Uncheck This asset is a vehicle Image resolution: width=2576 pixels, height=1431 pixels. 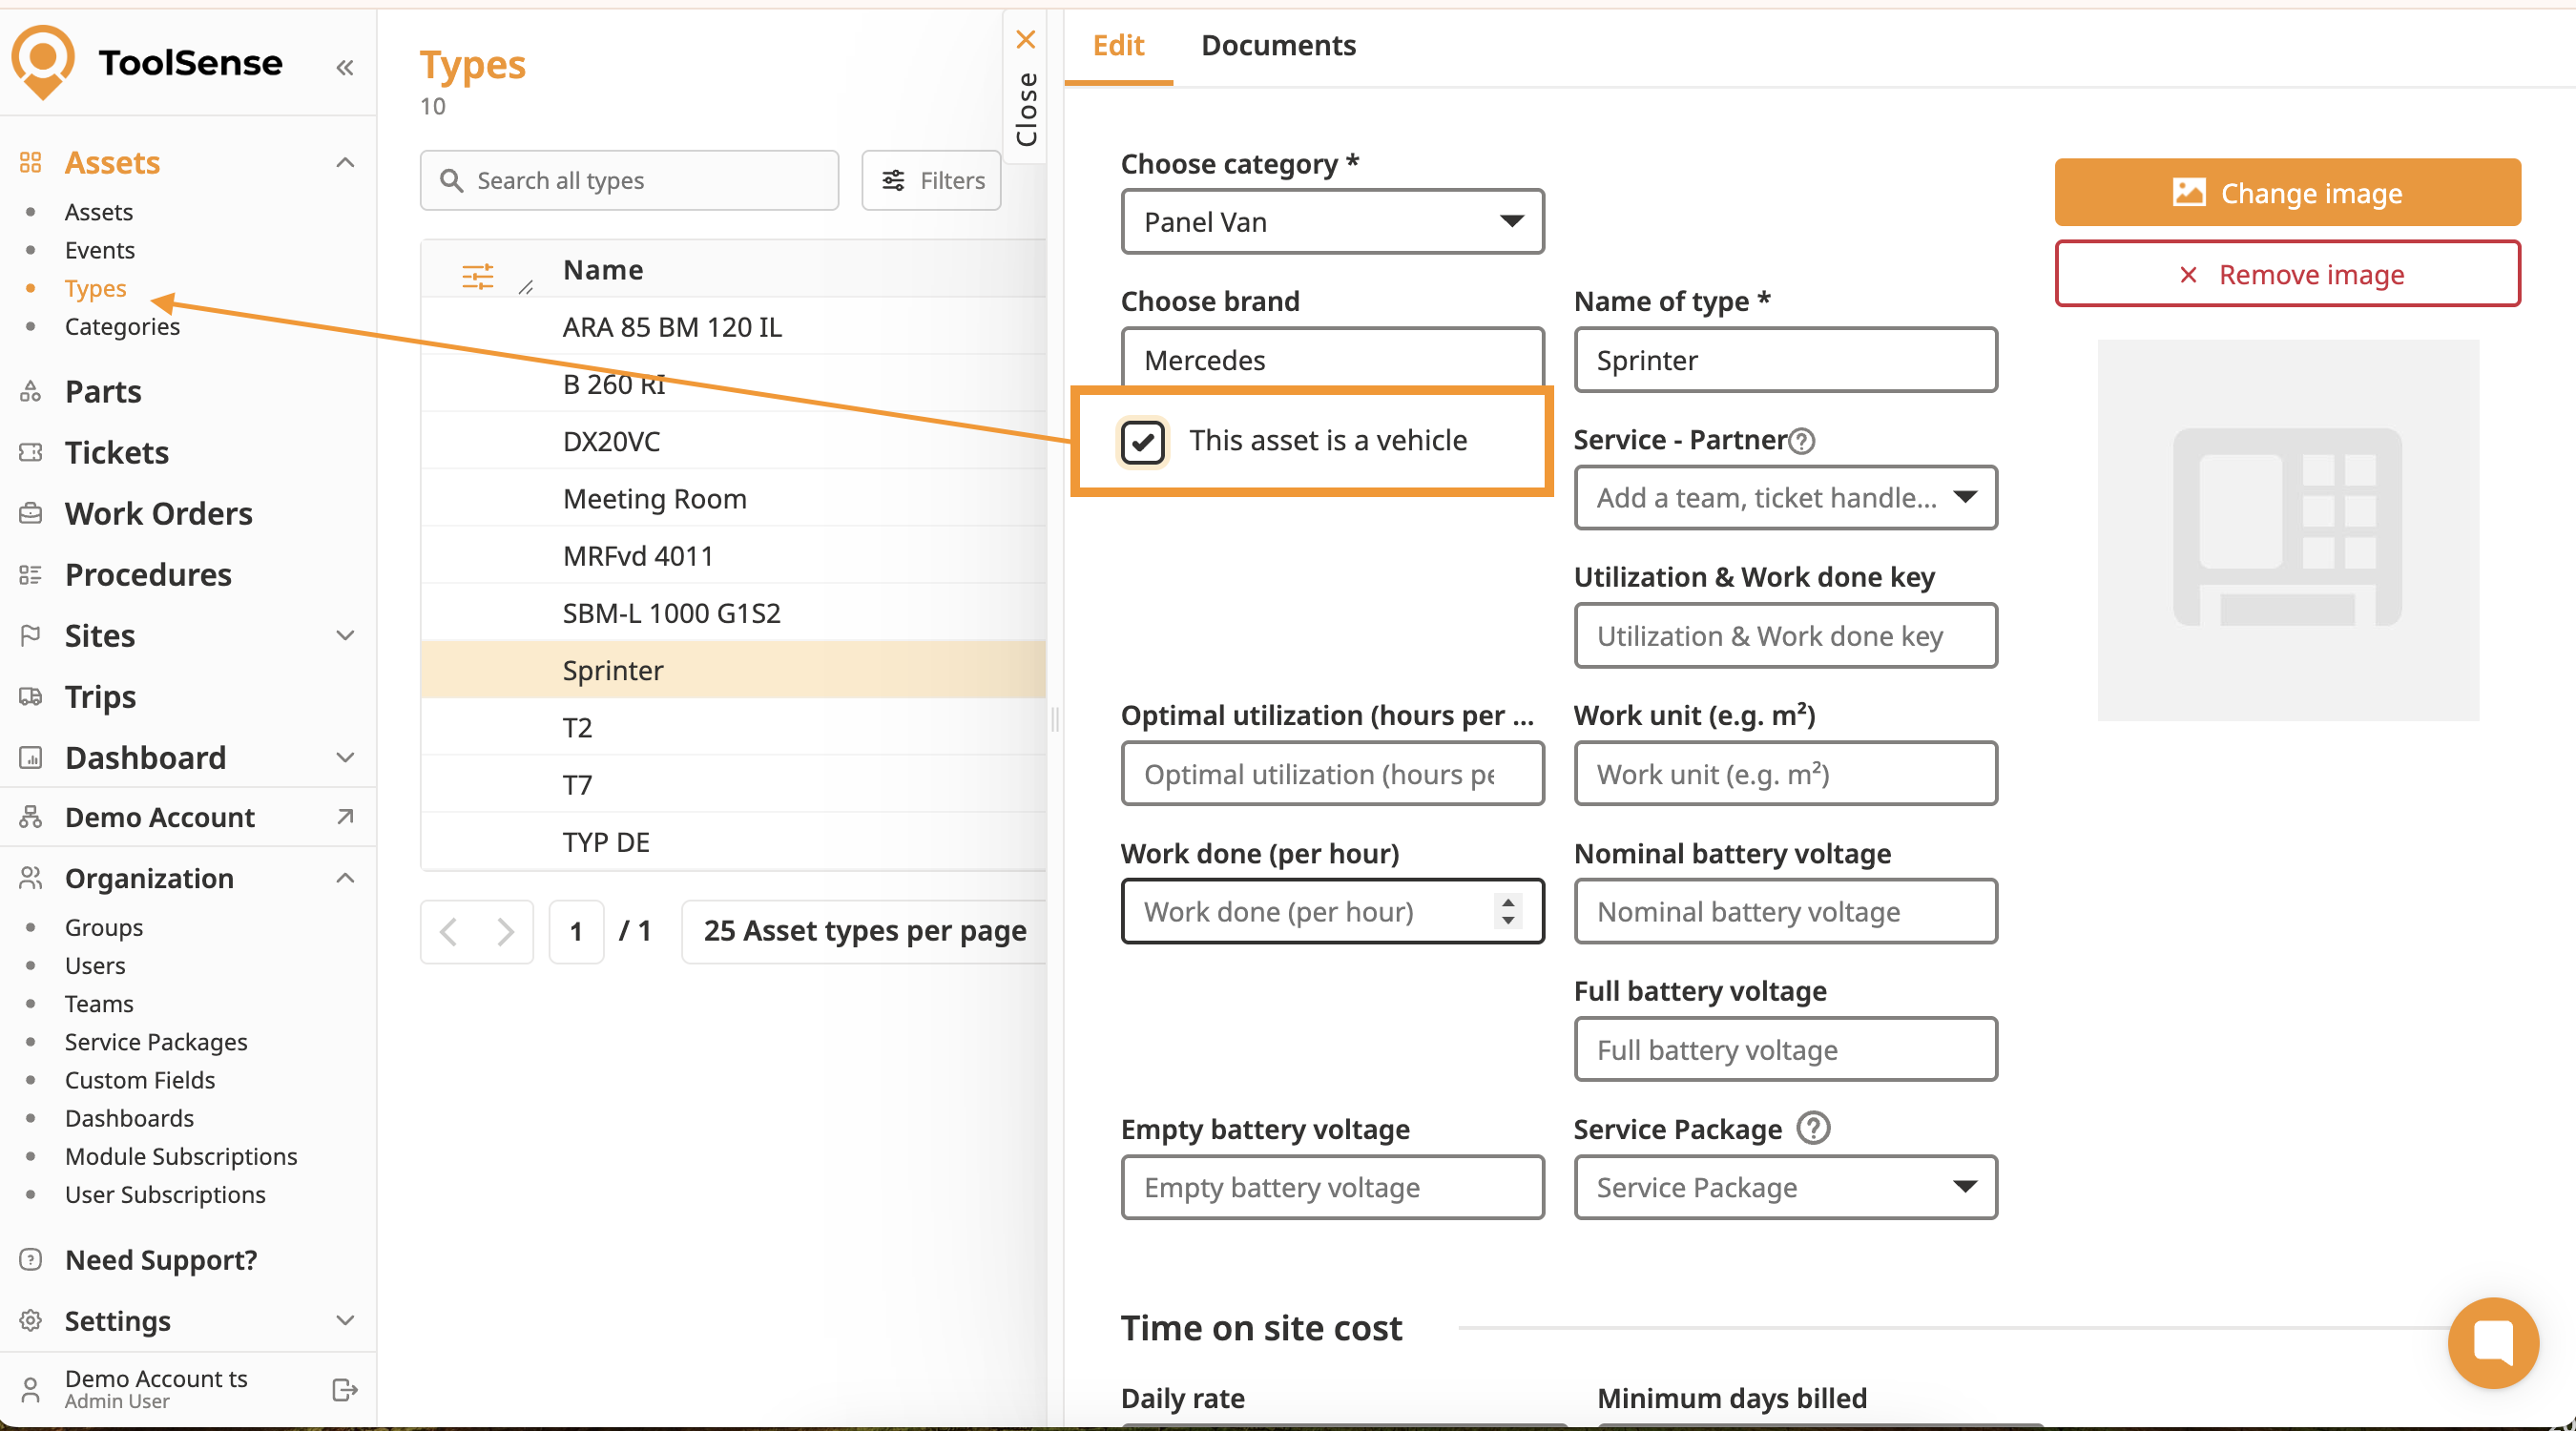[x=1142, y=441]
